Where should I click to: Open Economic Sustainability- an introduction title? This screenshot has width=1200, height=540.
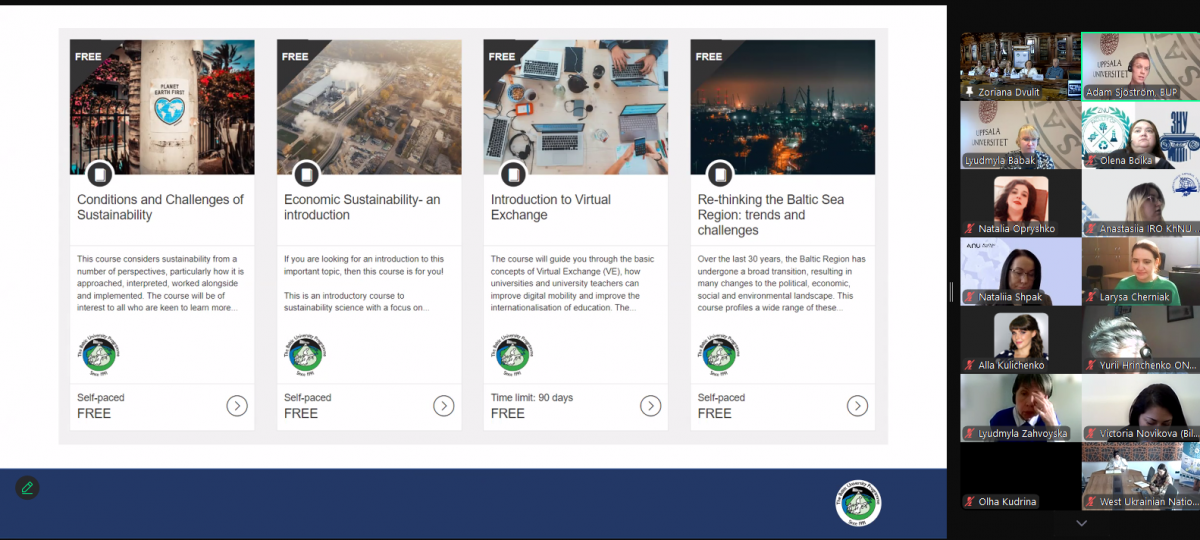pyautogui.click(x=362, y=207)
